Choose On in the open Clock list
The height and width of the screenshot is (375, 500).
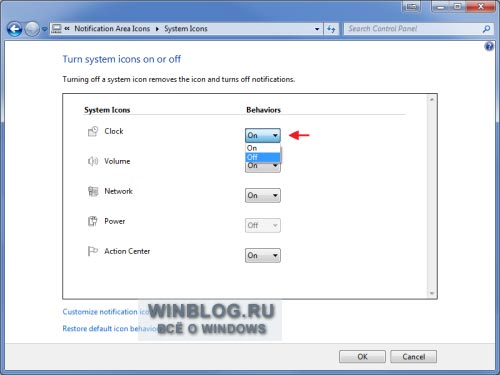click(x=263, y=148)
